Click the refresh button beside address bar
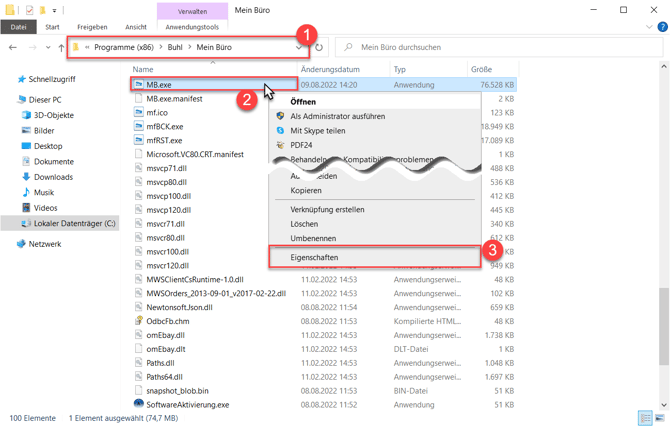Viewport: 670px width, 426px height. pyautogui.click(x=319, y=47)
